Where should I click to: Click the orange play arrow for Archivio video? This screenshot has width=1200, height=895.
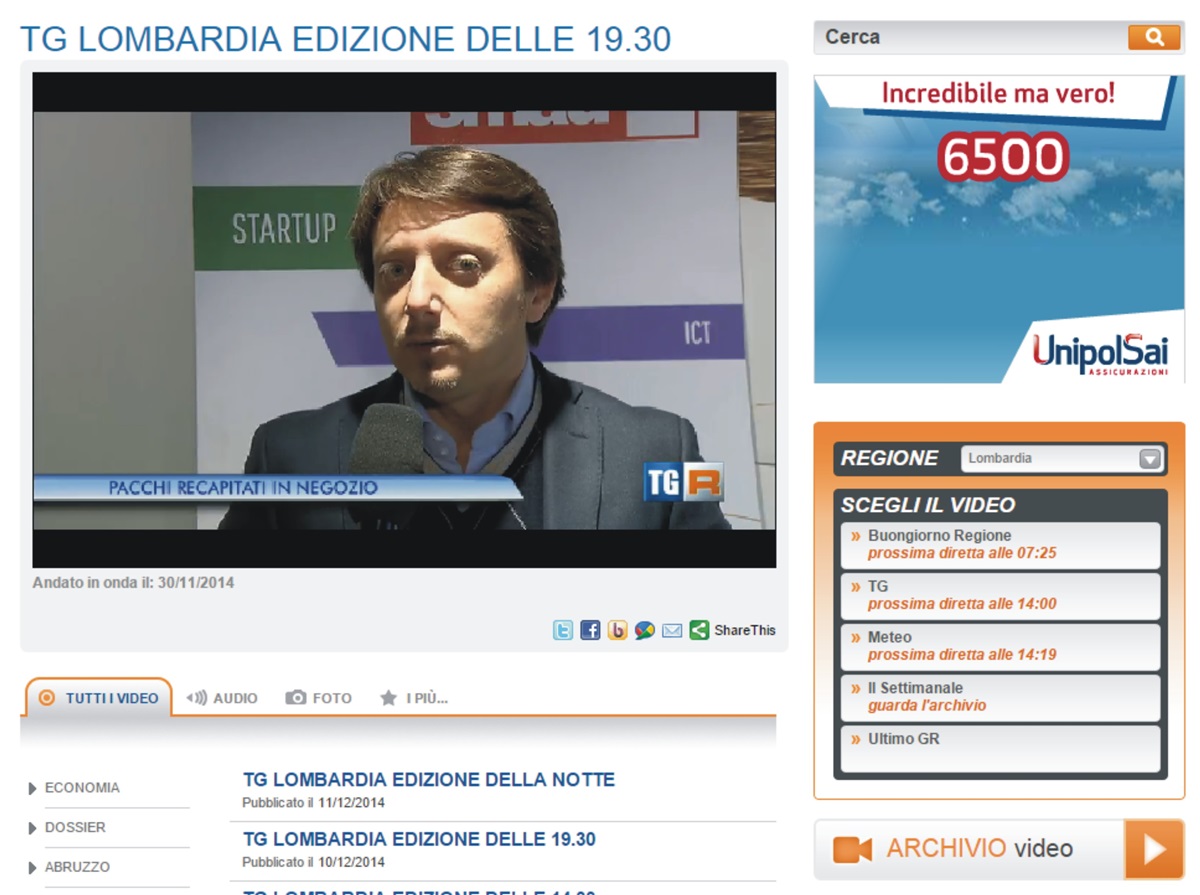(1154, 849)
